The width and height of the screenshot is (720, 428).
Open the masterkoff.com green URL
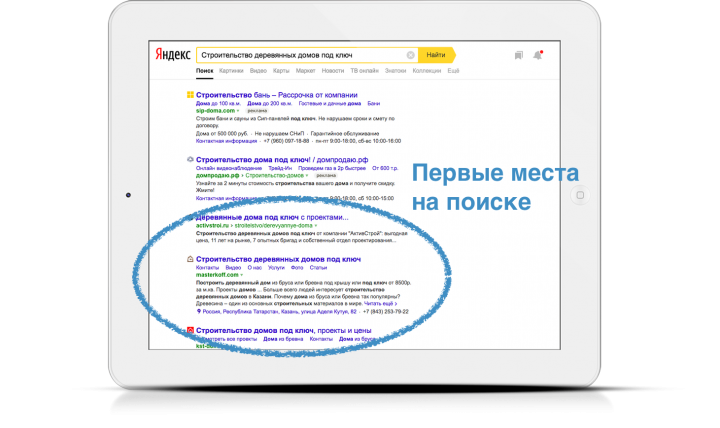217,275
